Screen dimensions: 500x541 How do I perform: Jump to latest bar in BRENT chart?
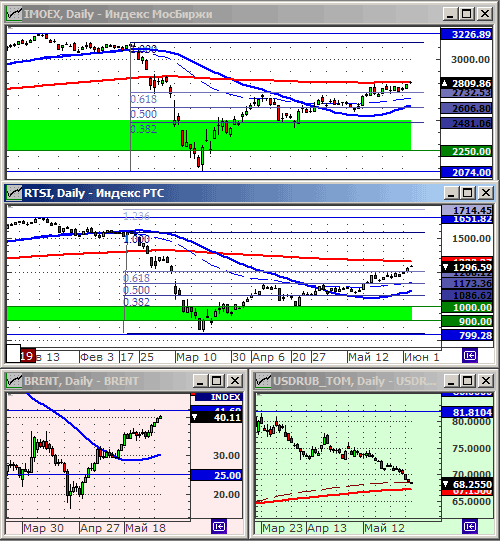click(218, 527)
